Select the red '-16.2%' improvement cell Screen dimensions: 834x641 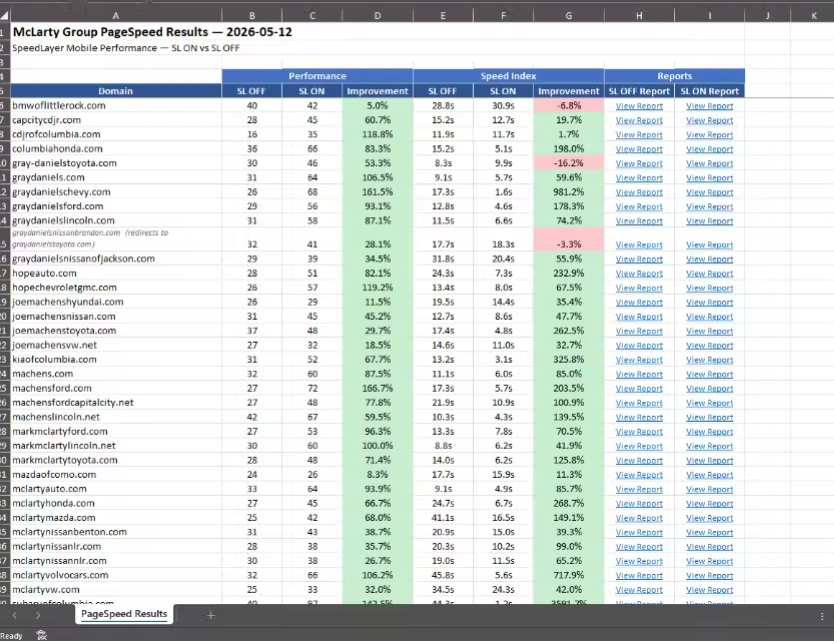[x=569, y=163]
